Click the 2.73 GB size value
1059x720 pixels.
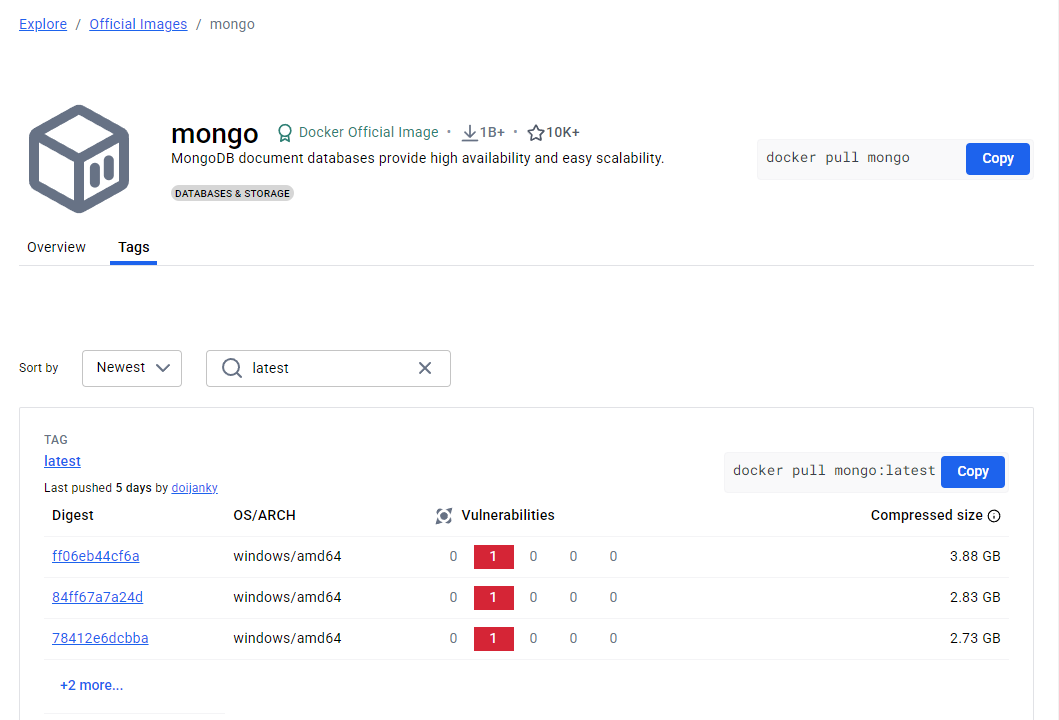975,638
